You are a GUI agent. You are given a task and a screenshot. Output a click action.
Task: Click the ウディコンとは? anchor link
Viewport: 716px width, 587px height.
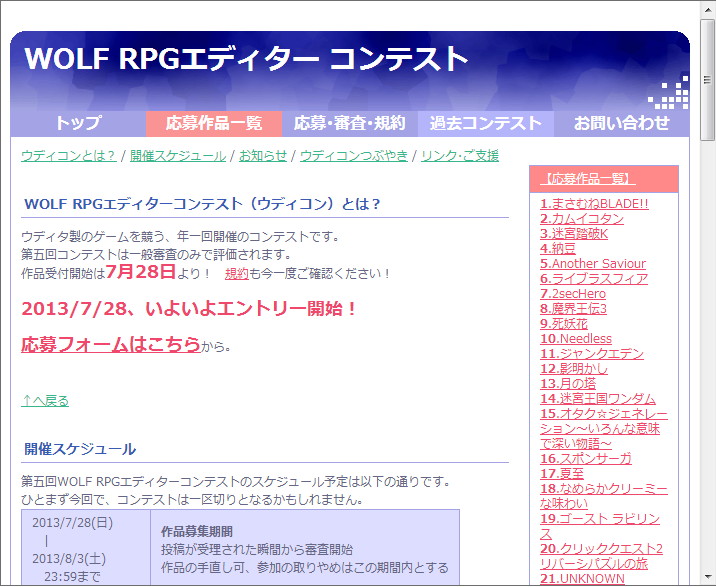pos(68,156)
